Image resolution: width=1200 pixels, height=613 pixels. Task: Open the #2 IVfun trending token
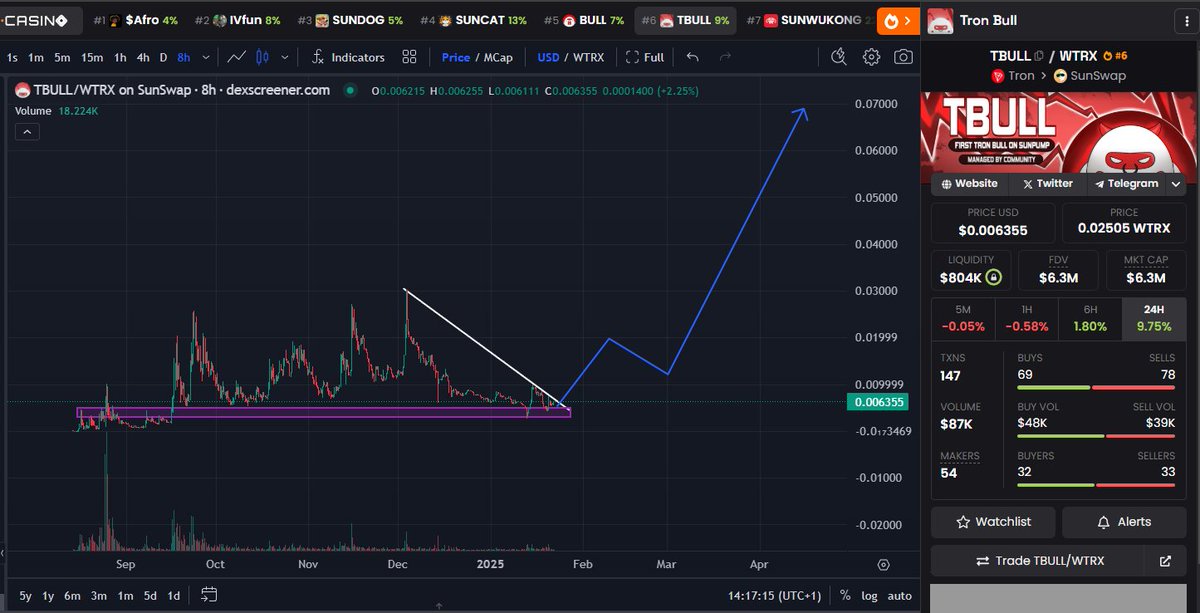[238, 20]
